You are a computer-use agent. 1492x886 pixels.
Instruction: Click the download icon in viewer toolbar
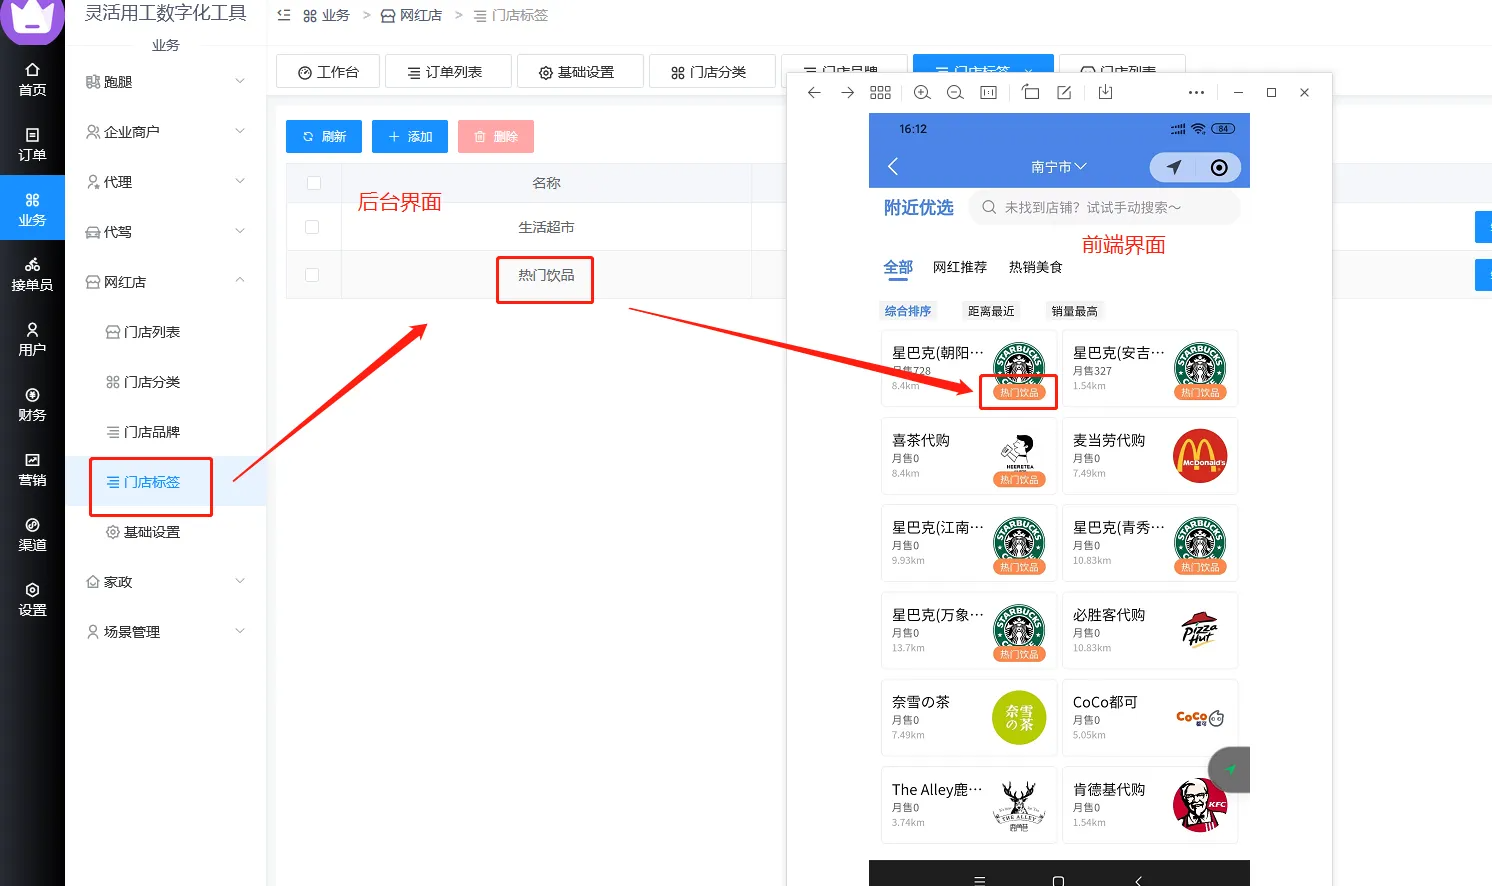pos(1105,93)
